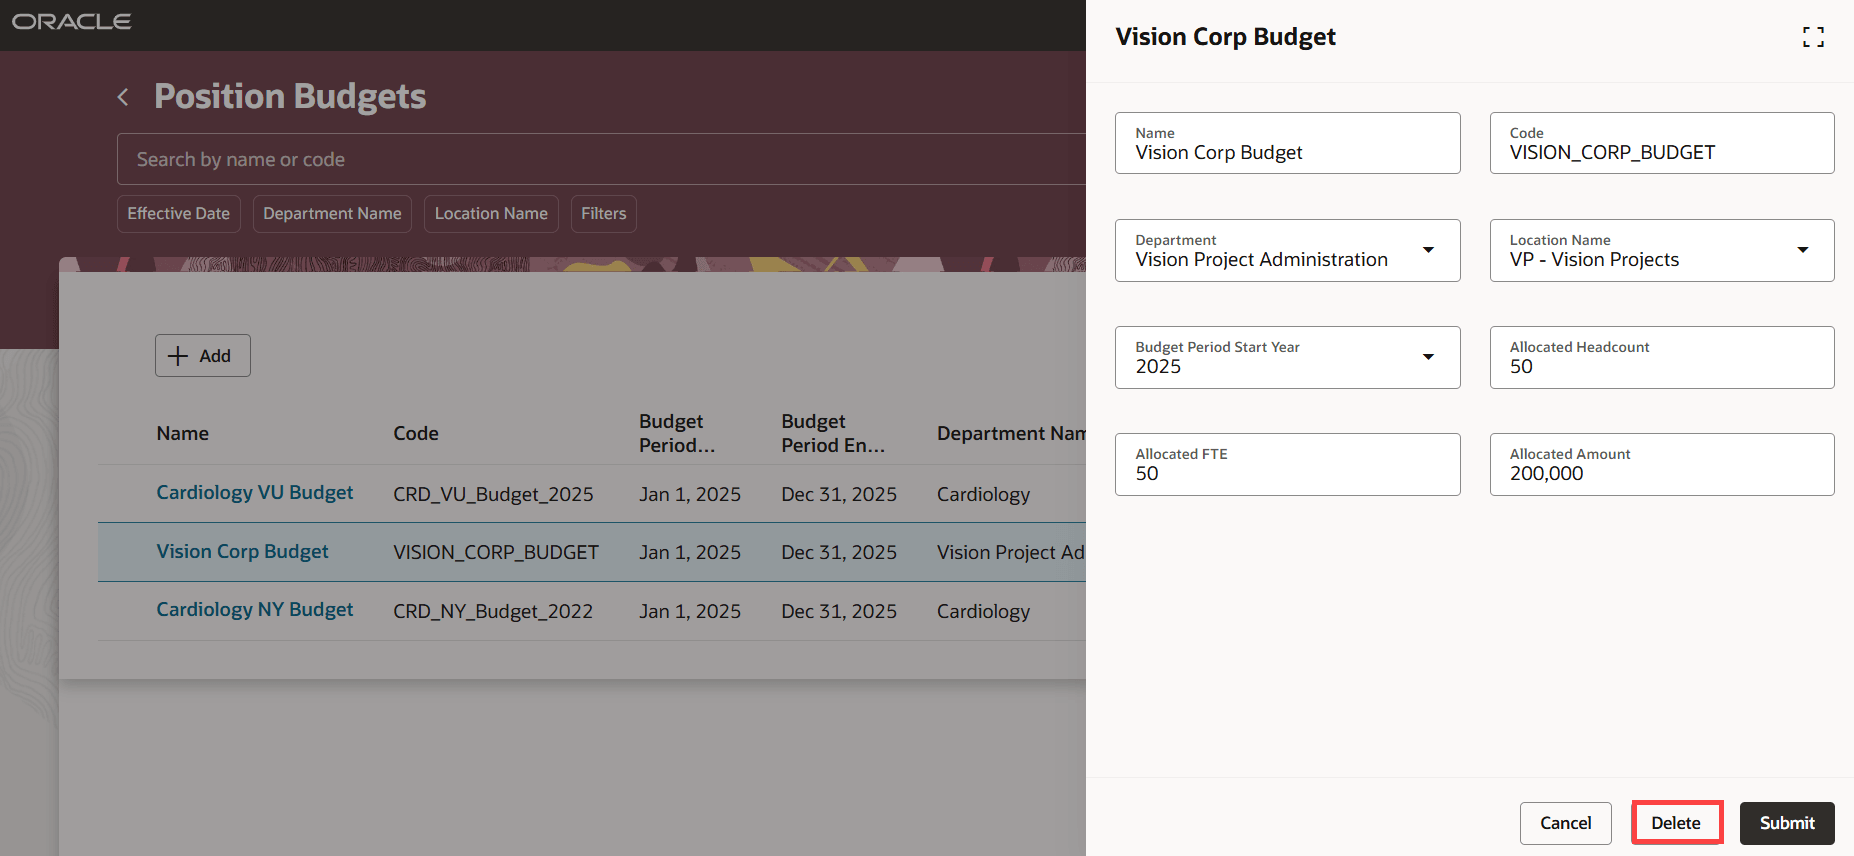Image resolution: width=1854 pixels, height=856 pixels.
Task: Open the Budget Period Start Year dropdown
Action: 1428,357
